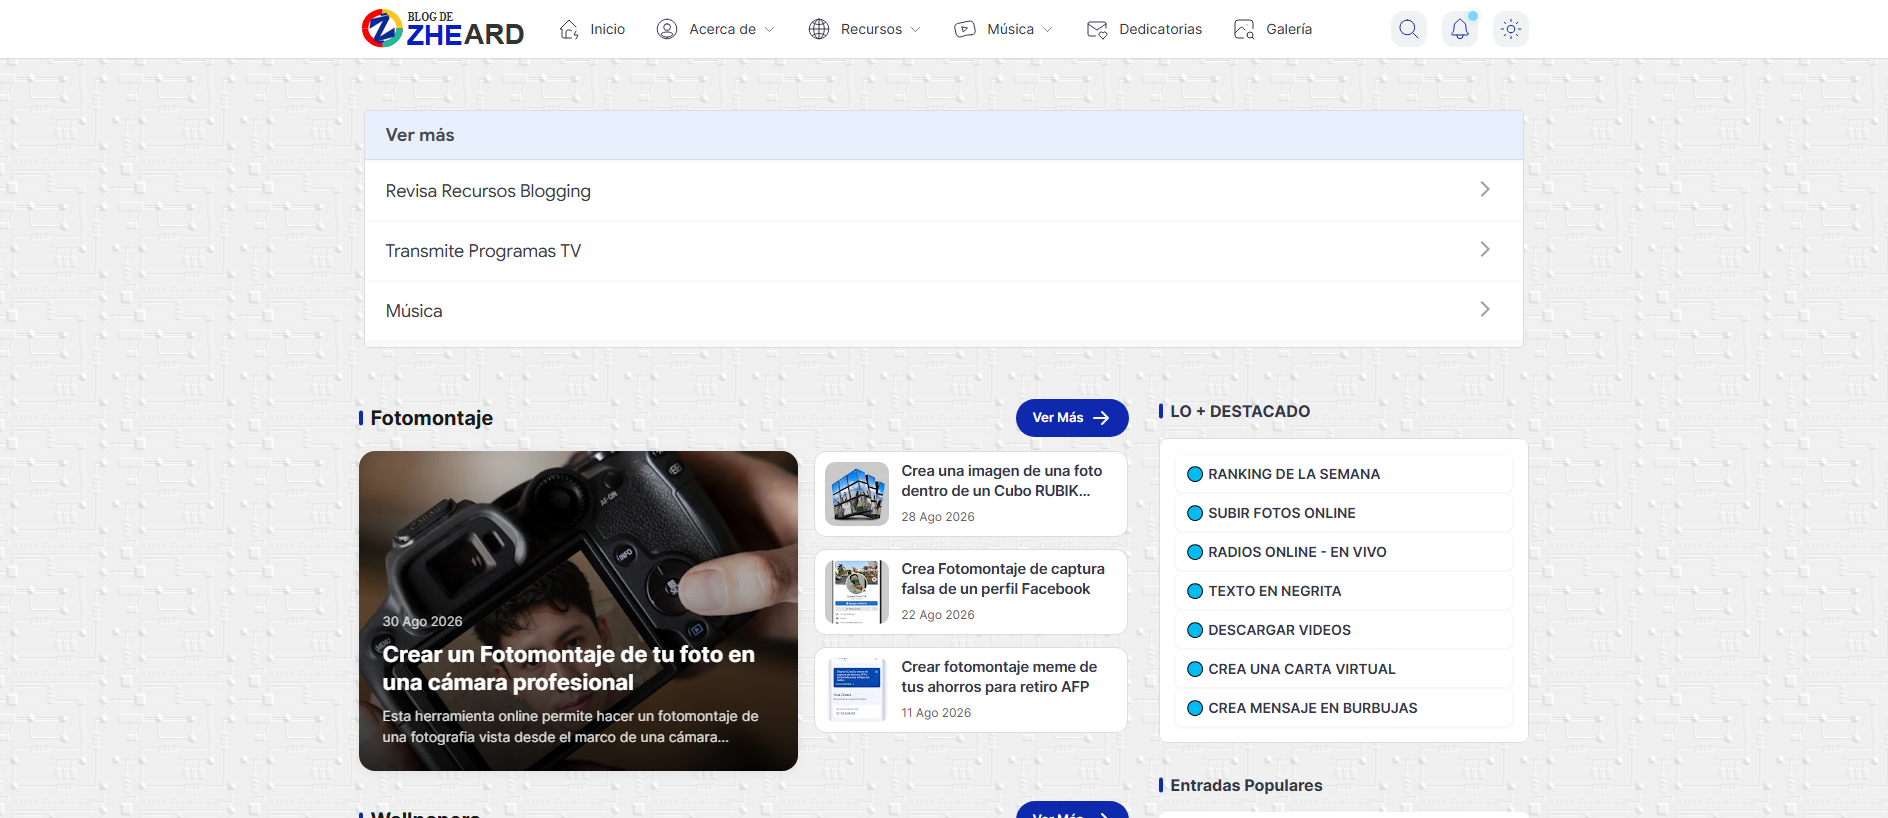Click the play icon beside Música

tap(965, 29)
